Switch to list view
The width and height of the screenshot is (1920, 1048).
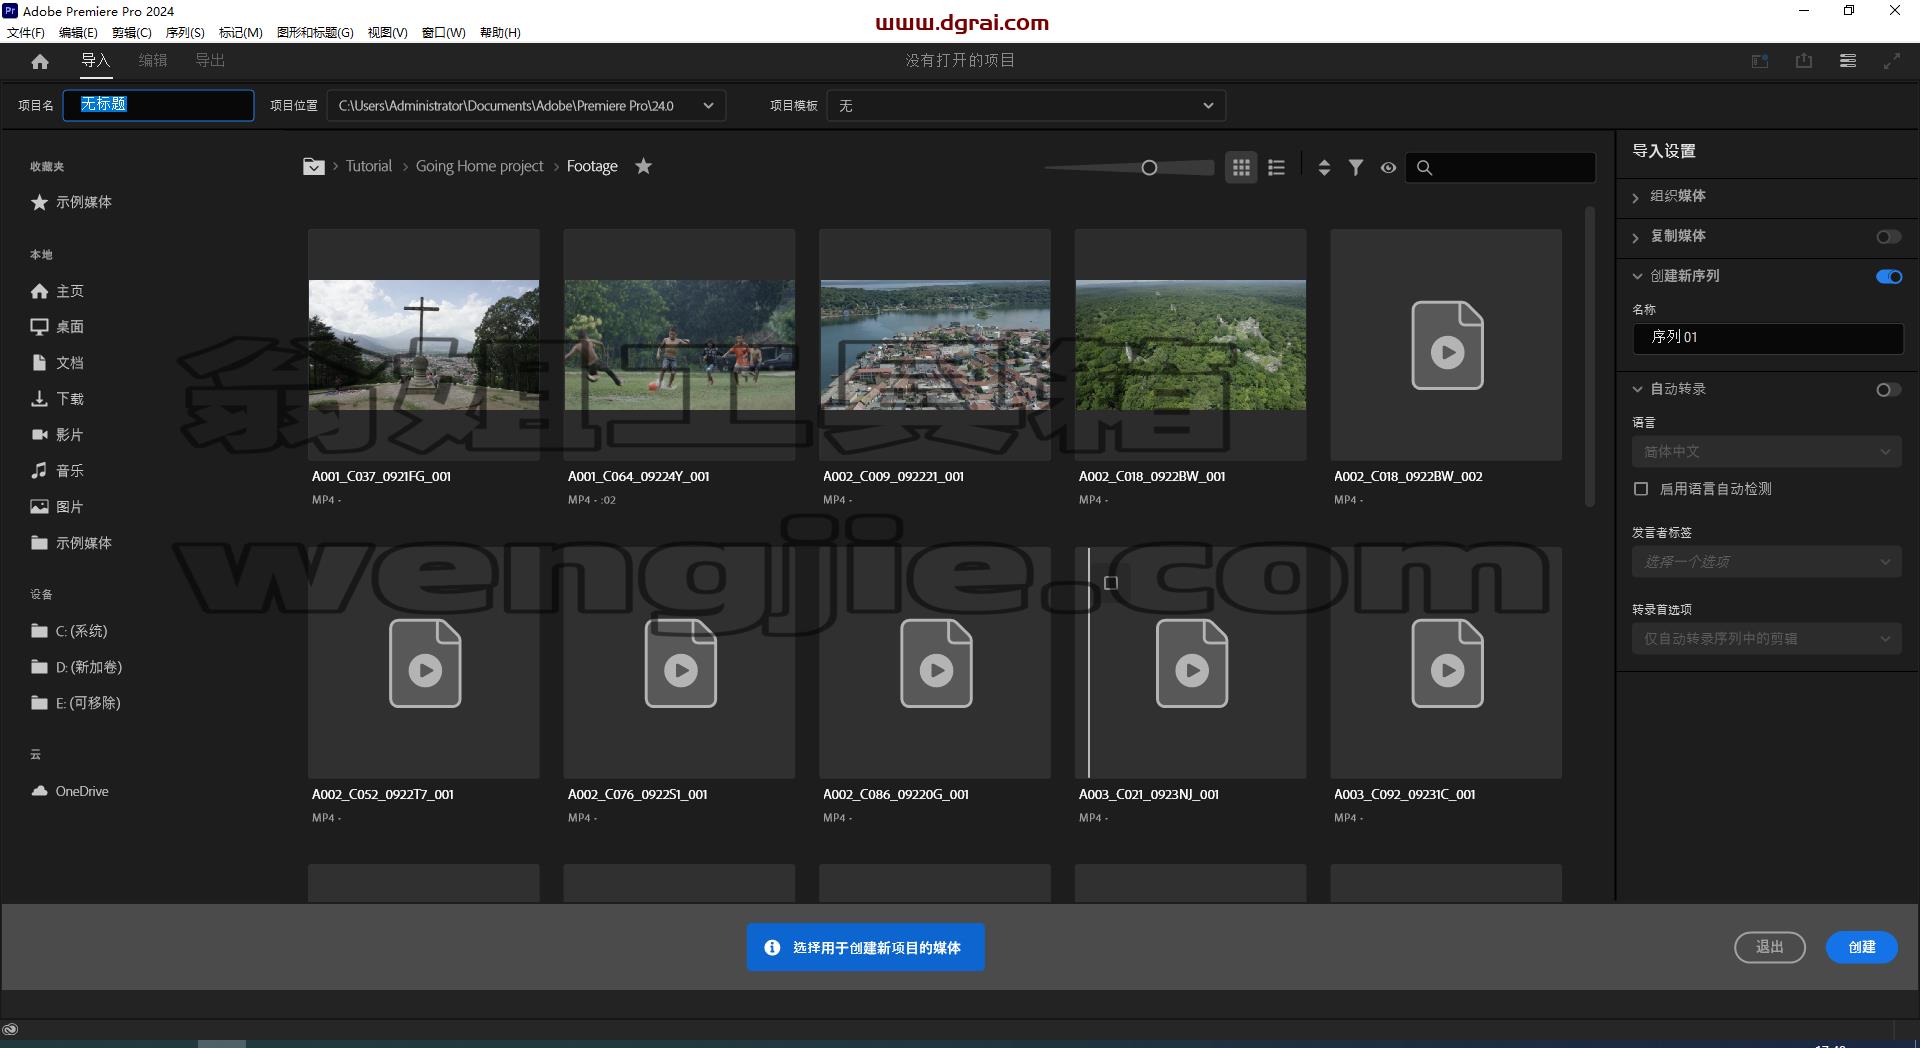(x=1276, y=168)
